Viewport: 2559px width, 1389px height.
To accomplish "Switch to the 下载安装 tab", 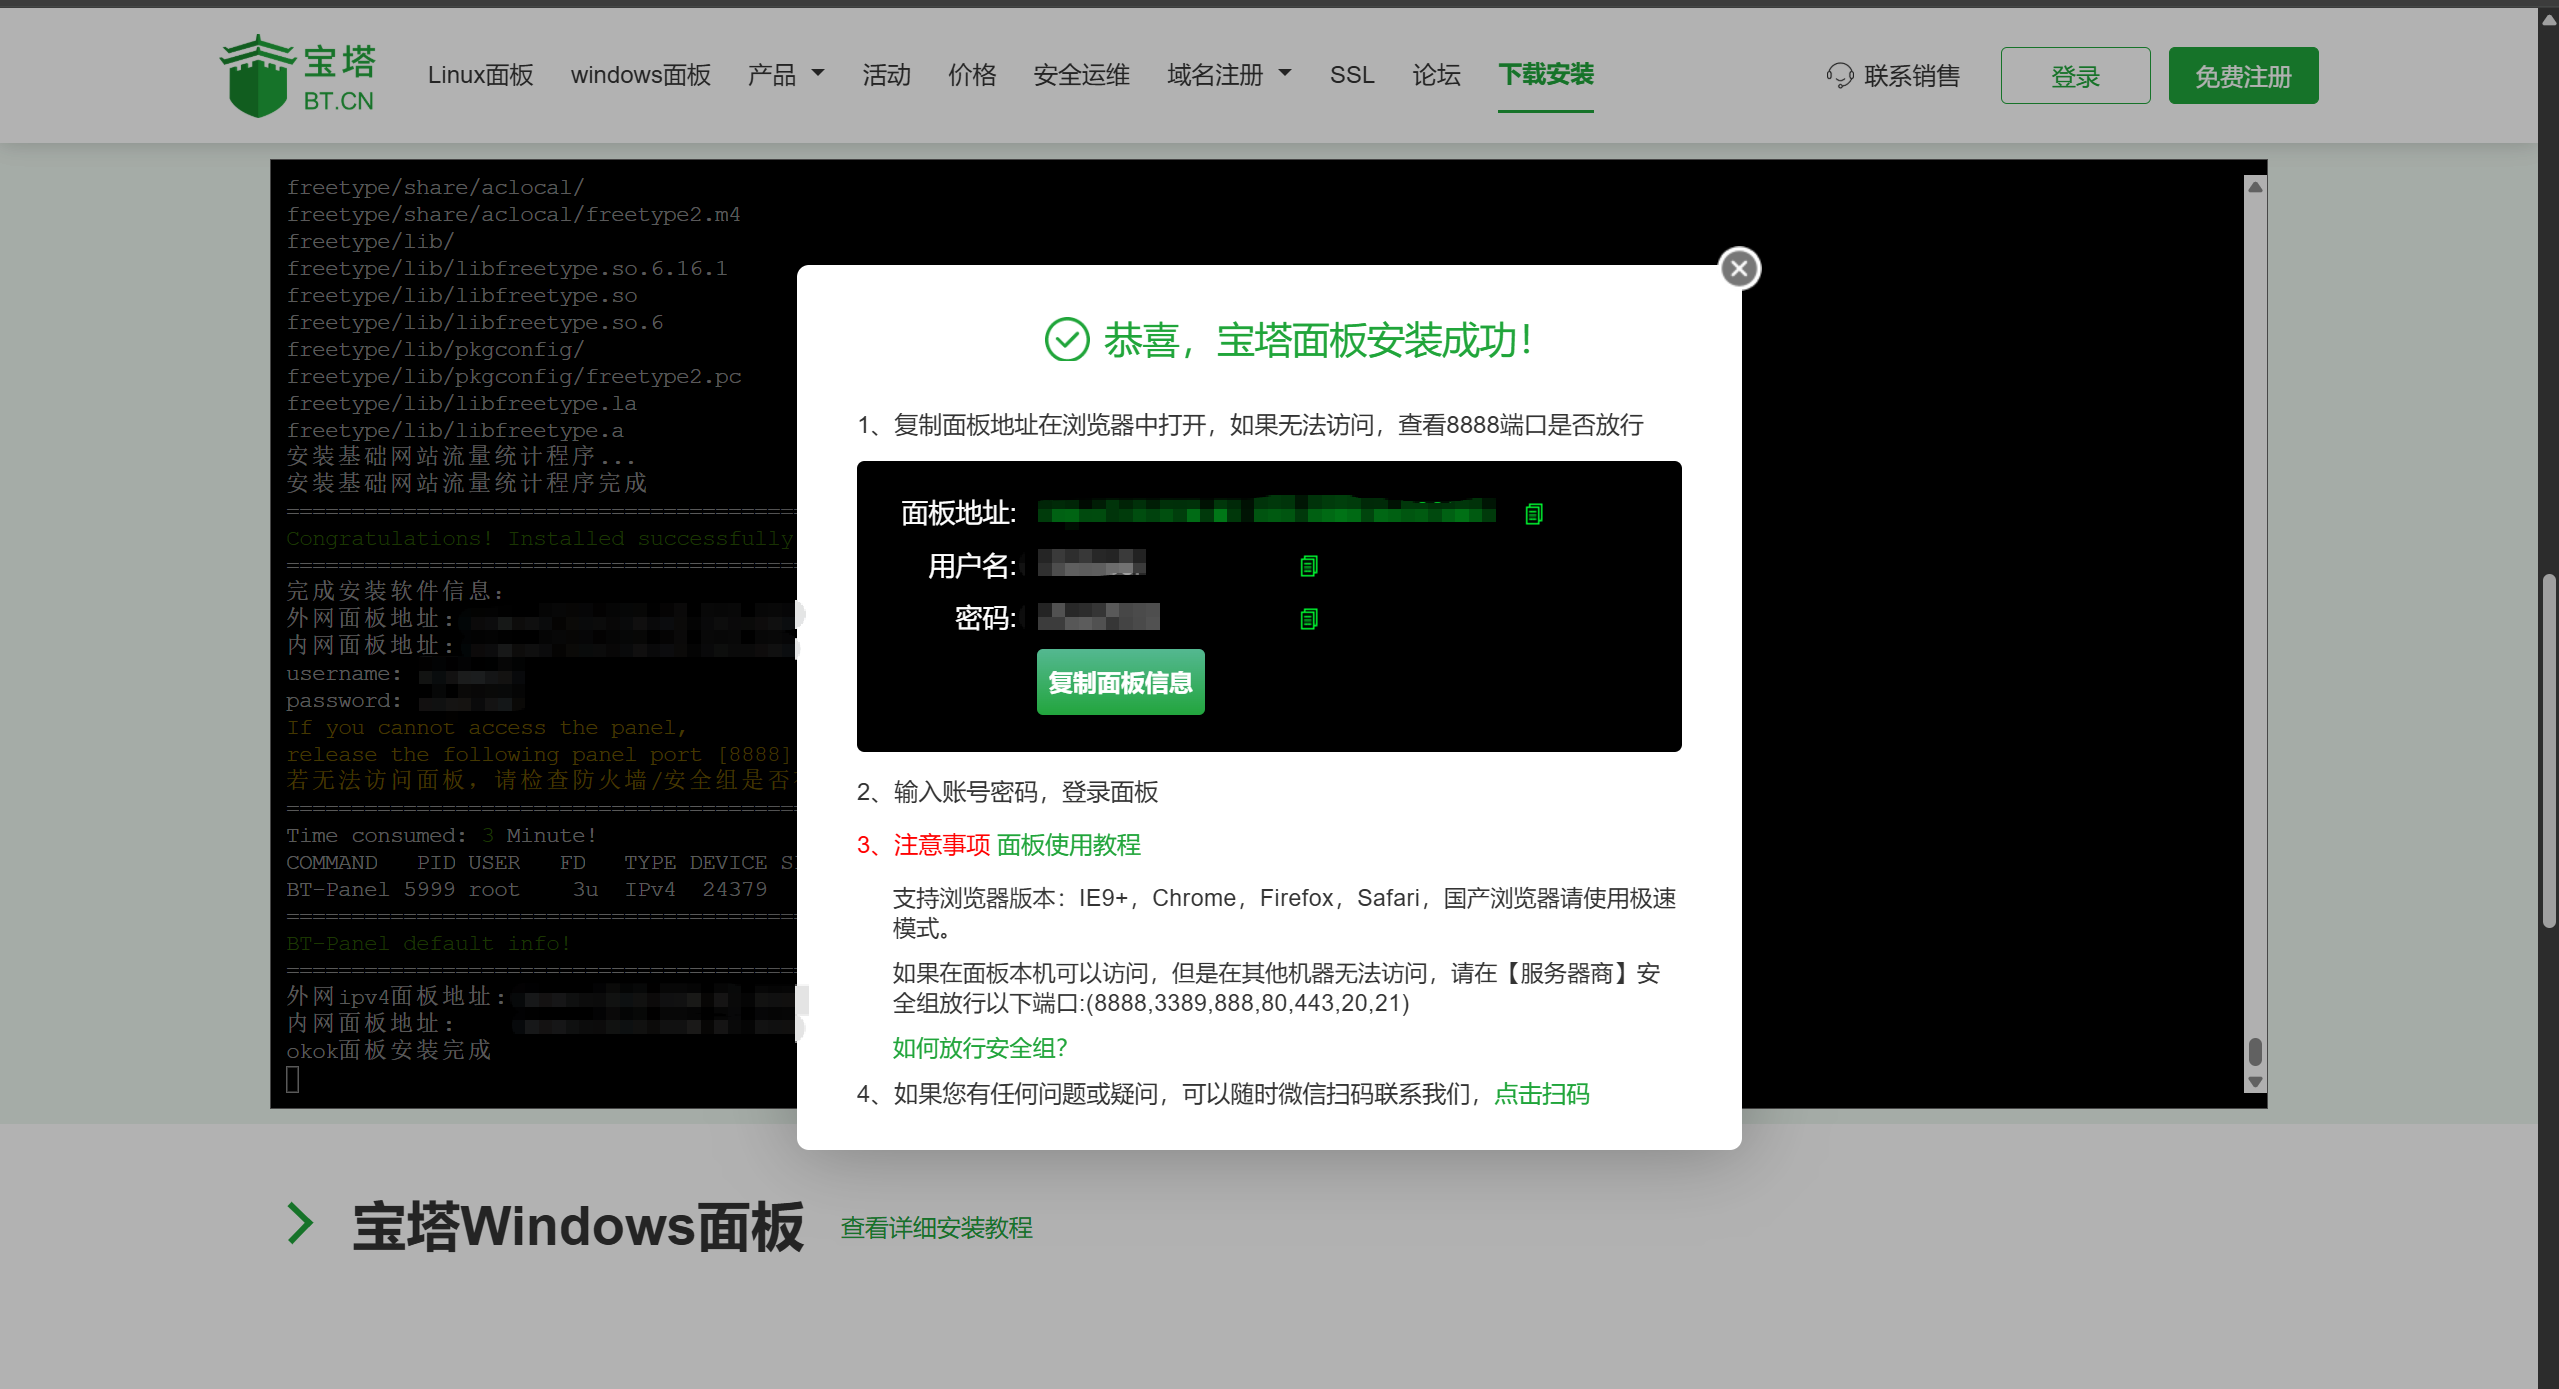I will [1545, 75].
